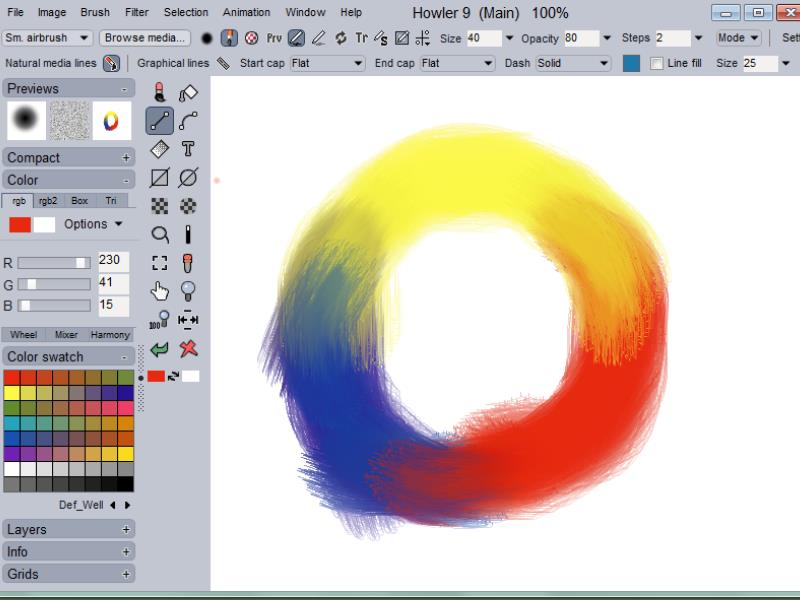The image size is (800, 600).
Task: Choose the round checkered selection tool
Action: (x=188, y=206)
